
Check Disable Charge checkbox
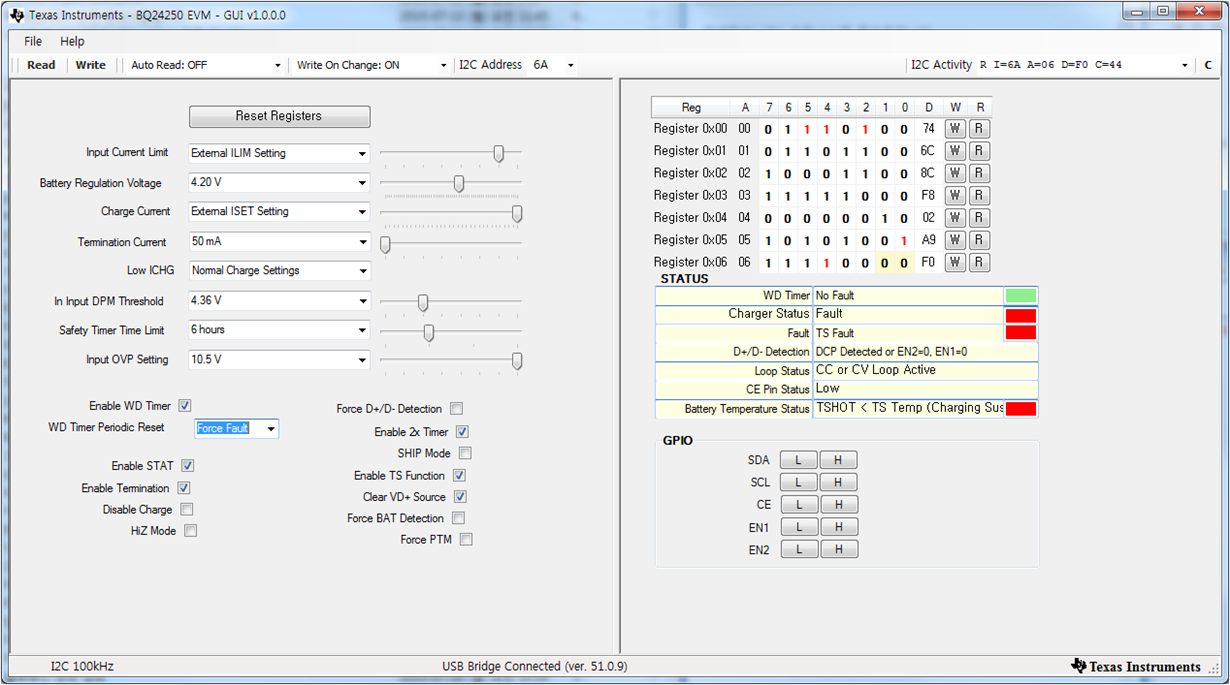click(186, 510)
